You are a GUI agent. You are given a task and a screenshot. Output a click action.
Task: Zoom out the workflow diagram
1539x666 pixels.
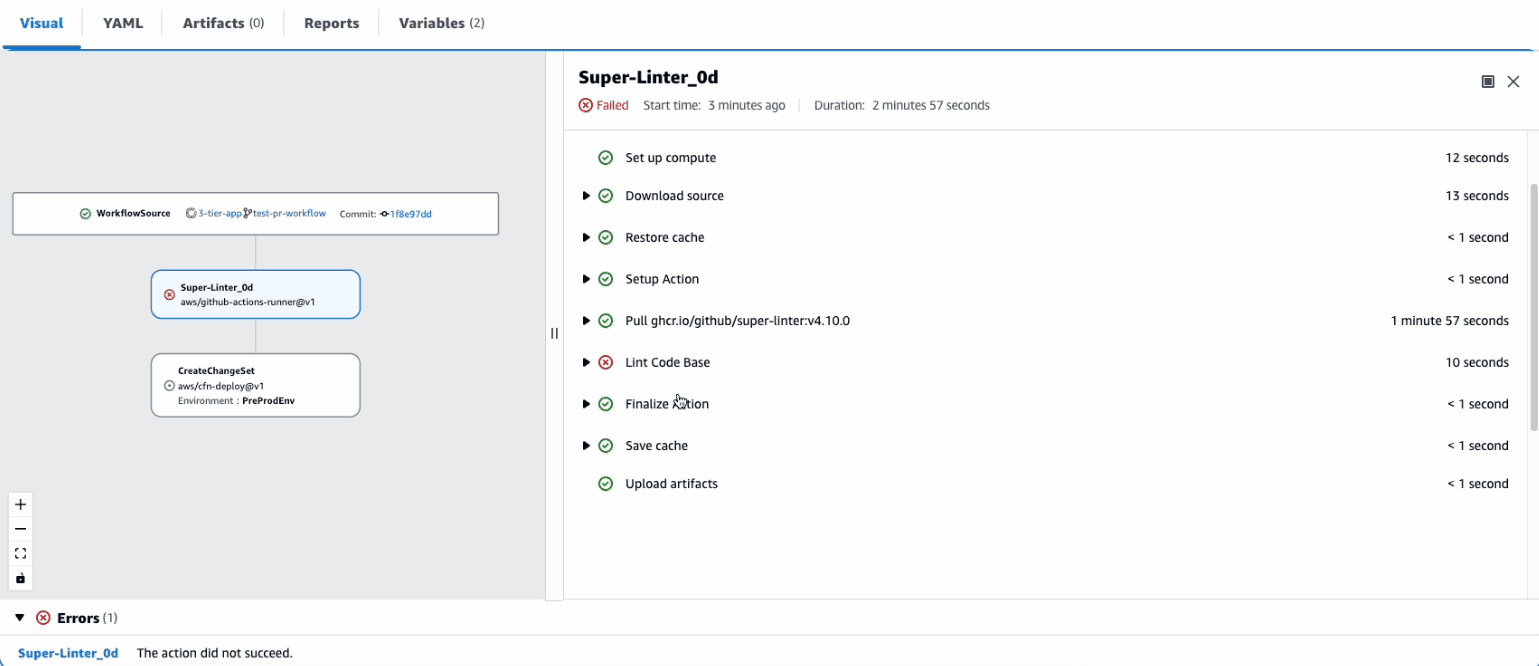tap(20, 529)
